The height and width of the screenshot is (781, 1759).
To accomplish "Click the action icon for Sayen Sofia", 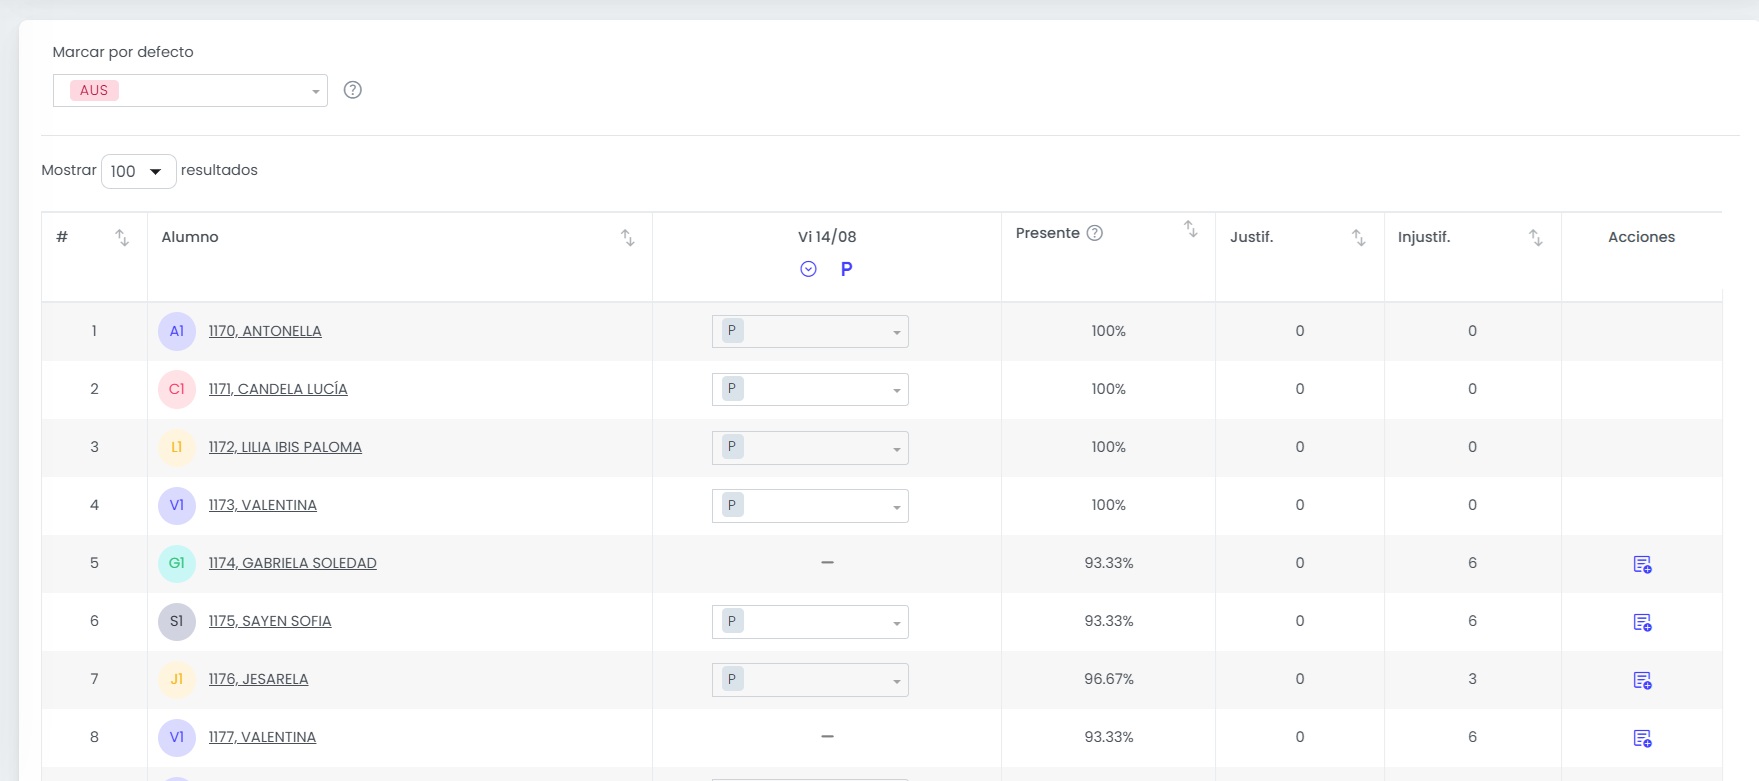I will click(x=1642, y=623).
